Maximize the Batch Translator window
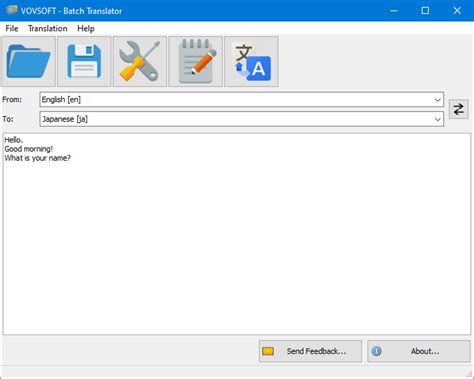Viewport: 474px width, 379px height. pos(425,11)
